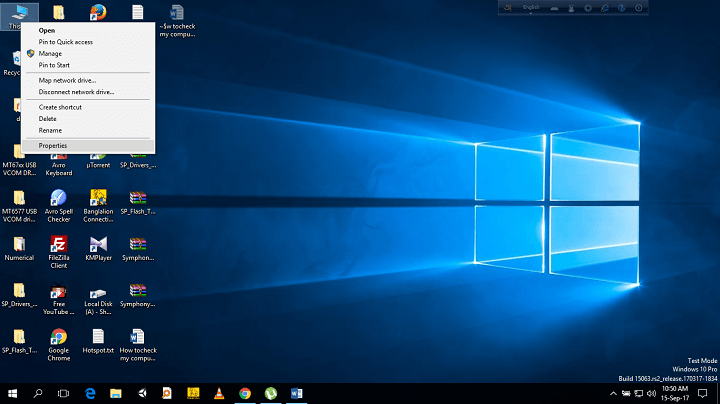Open the Windows Start menu
This screenshot has width=720, height=404.
click(x=12, y=393)
